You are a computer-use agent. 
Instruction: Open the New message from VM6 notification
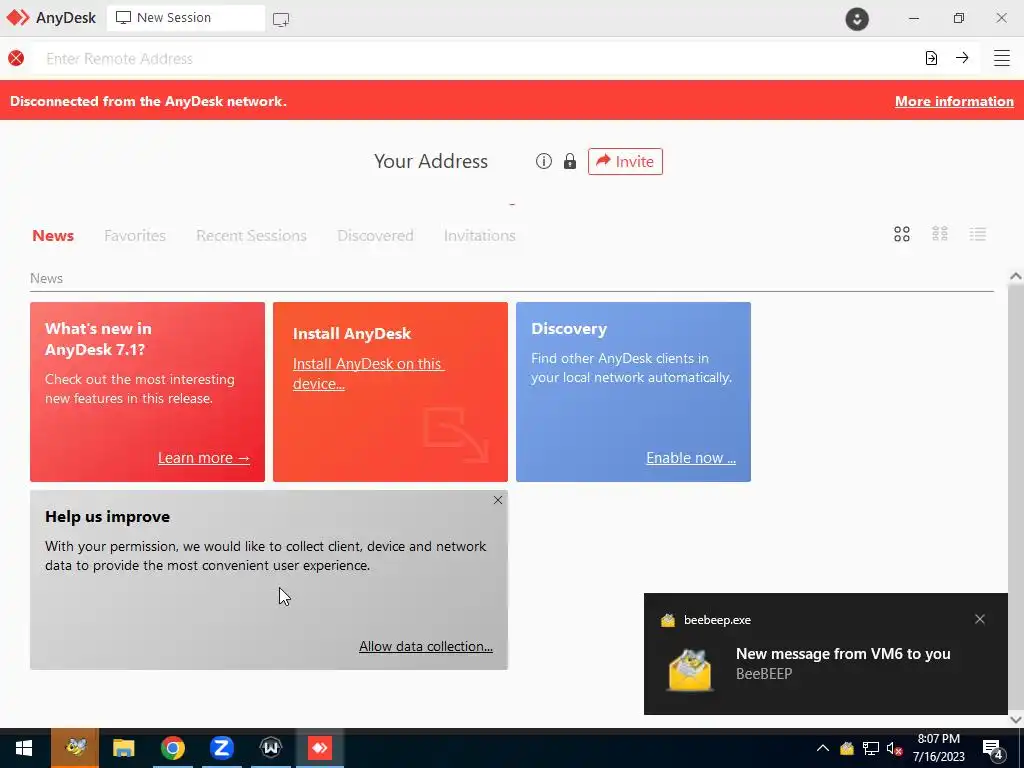pos(825,654)
